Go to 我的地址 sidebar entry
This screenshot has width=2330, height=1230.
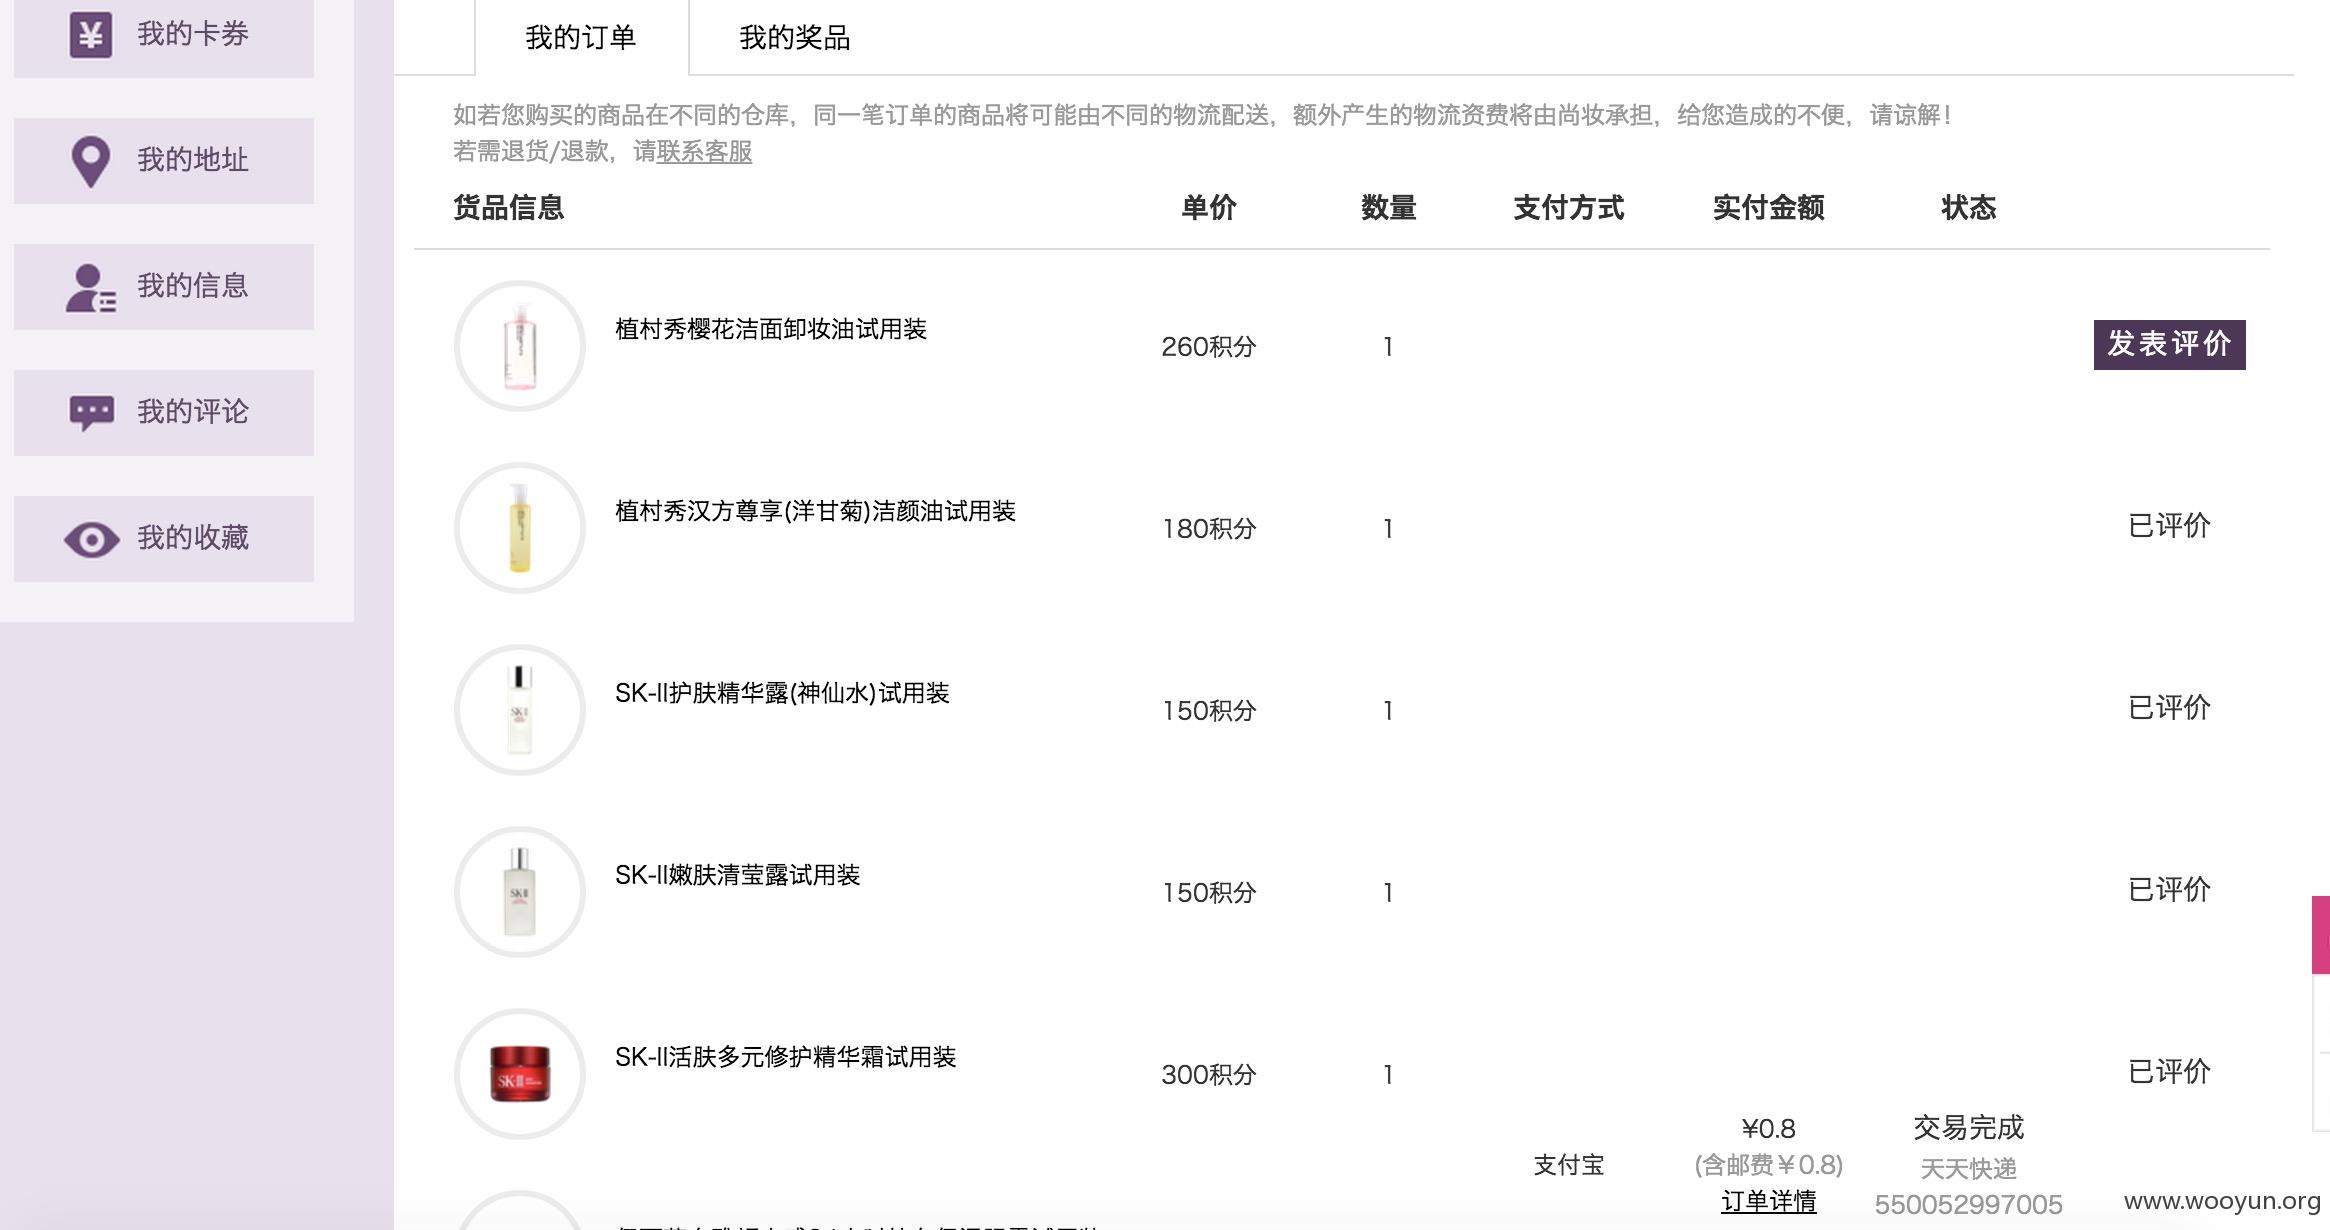[164, 161]
